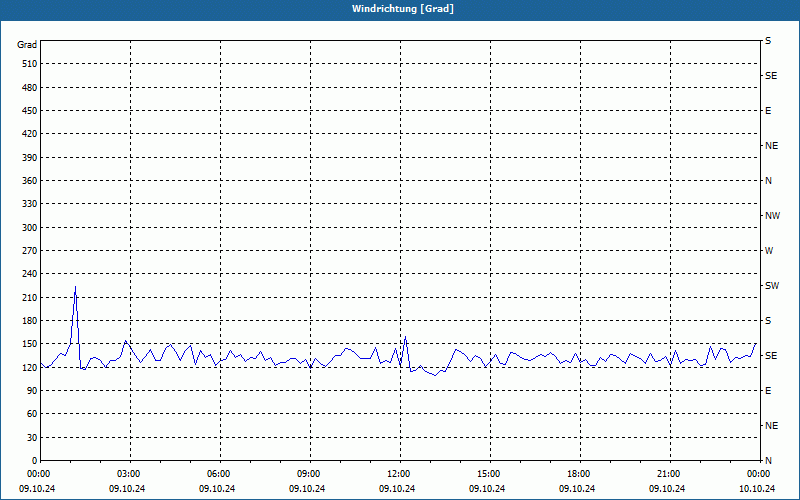Select the 480 y-axis value

click(30, 87)
